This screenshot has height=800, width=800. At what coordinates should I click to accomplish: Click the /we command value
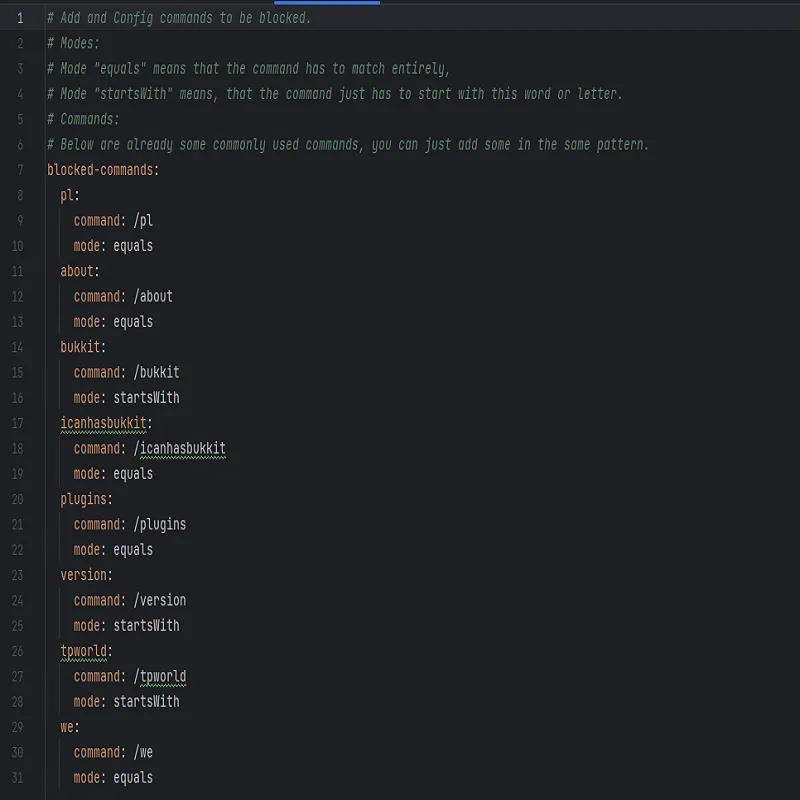(x=143, y=753)
